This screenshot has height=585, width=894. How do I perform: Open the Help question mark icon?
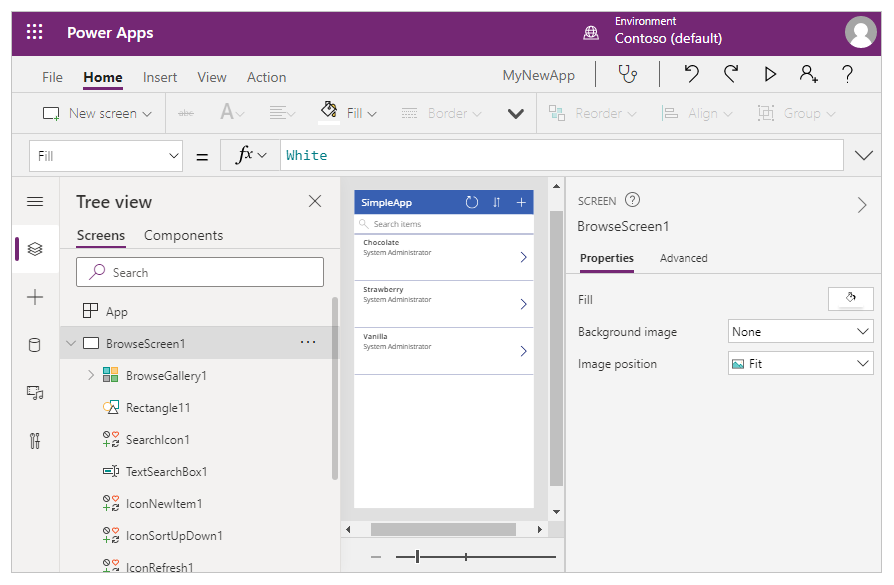[846, 76]
